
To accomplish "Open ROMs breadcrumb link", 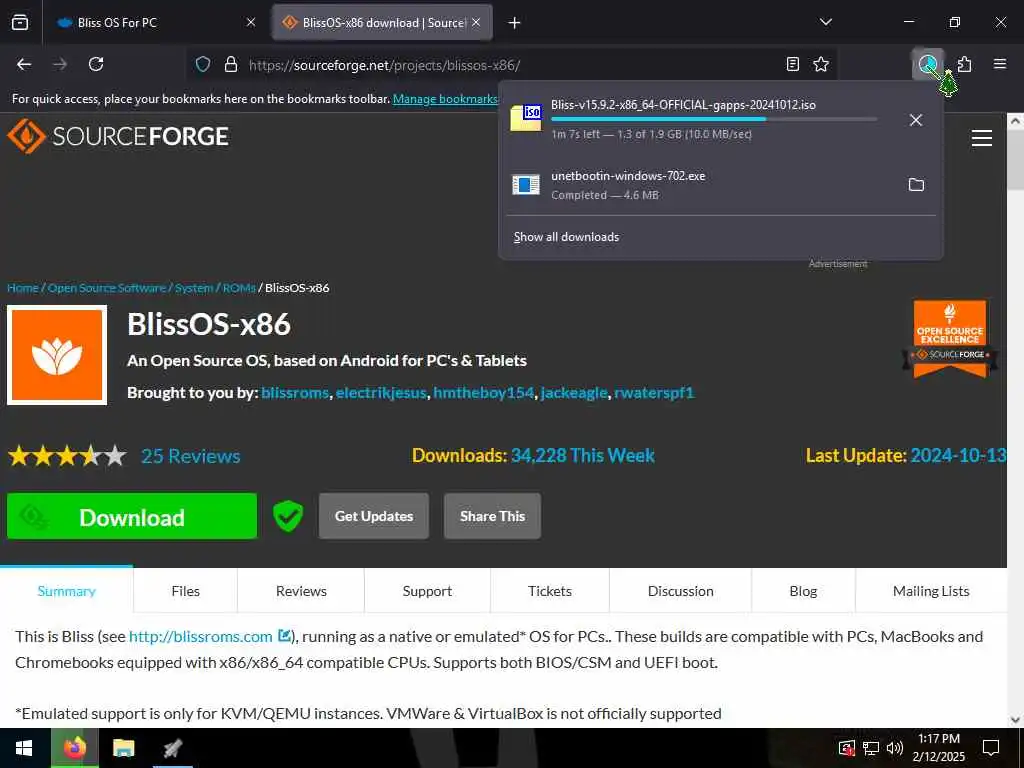I will click(239, 288).
